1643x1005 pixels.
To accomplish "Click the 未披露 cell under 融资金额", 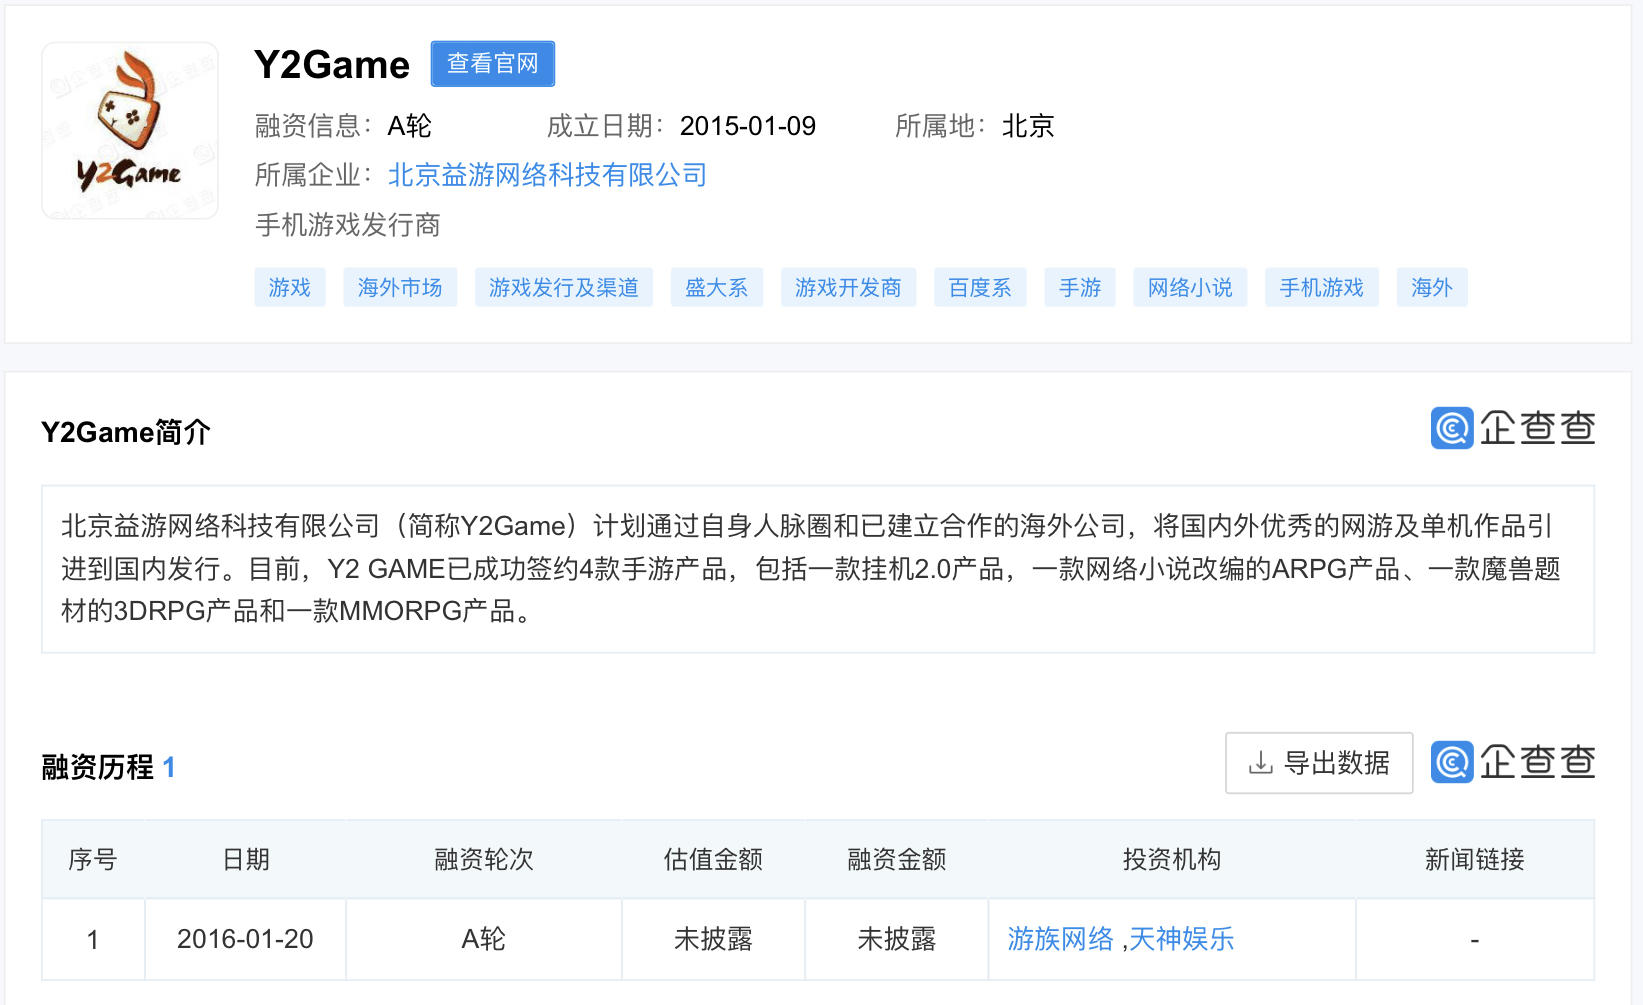I will (897, 939).
